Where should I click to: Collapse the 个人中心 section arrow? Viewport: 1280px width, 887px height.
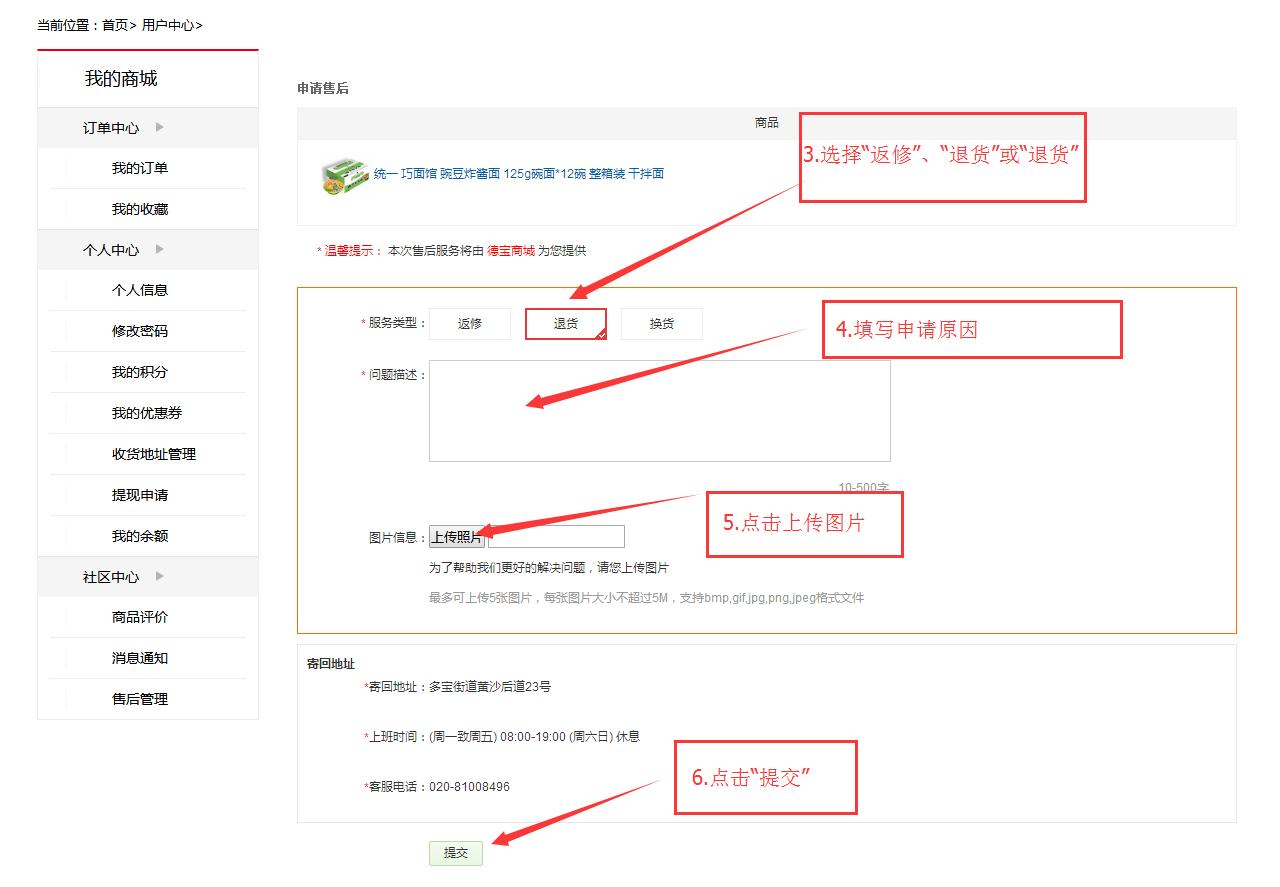(160, 249)
